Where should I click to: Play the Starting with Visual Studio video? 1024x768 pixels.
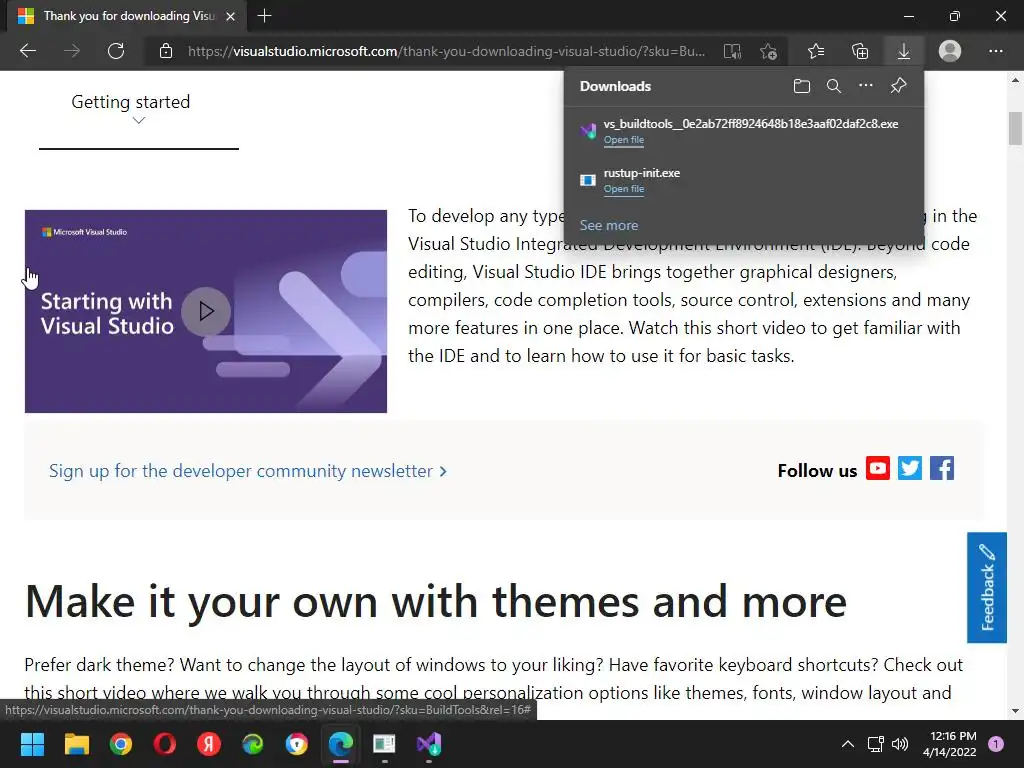[206, 311]
